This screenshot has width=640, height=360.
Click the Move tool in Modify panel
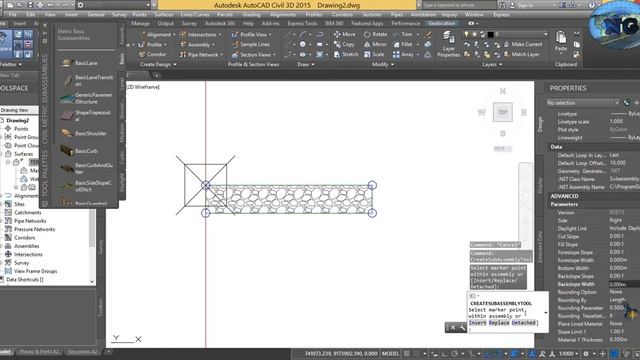coord(344,34)
